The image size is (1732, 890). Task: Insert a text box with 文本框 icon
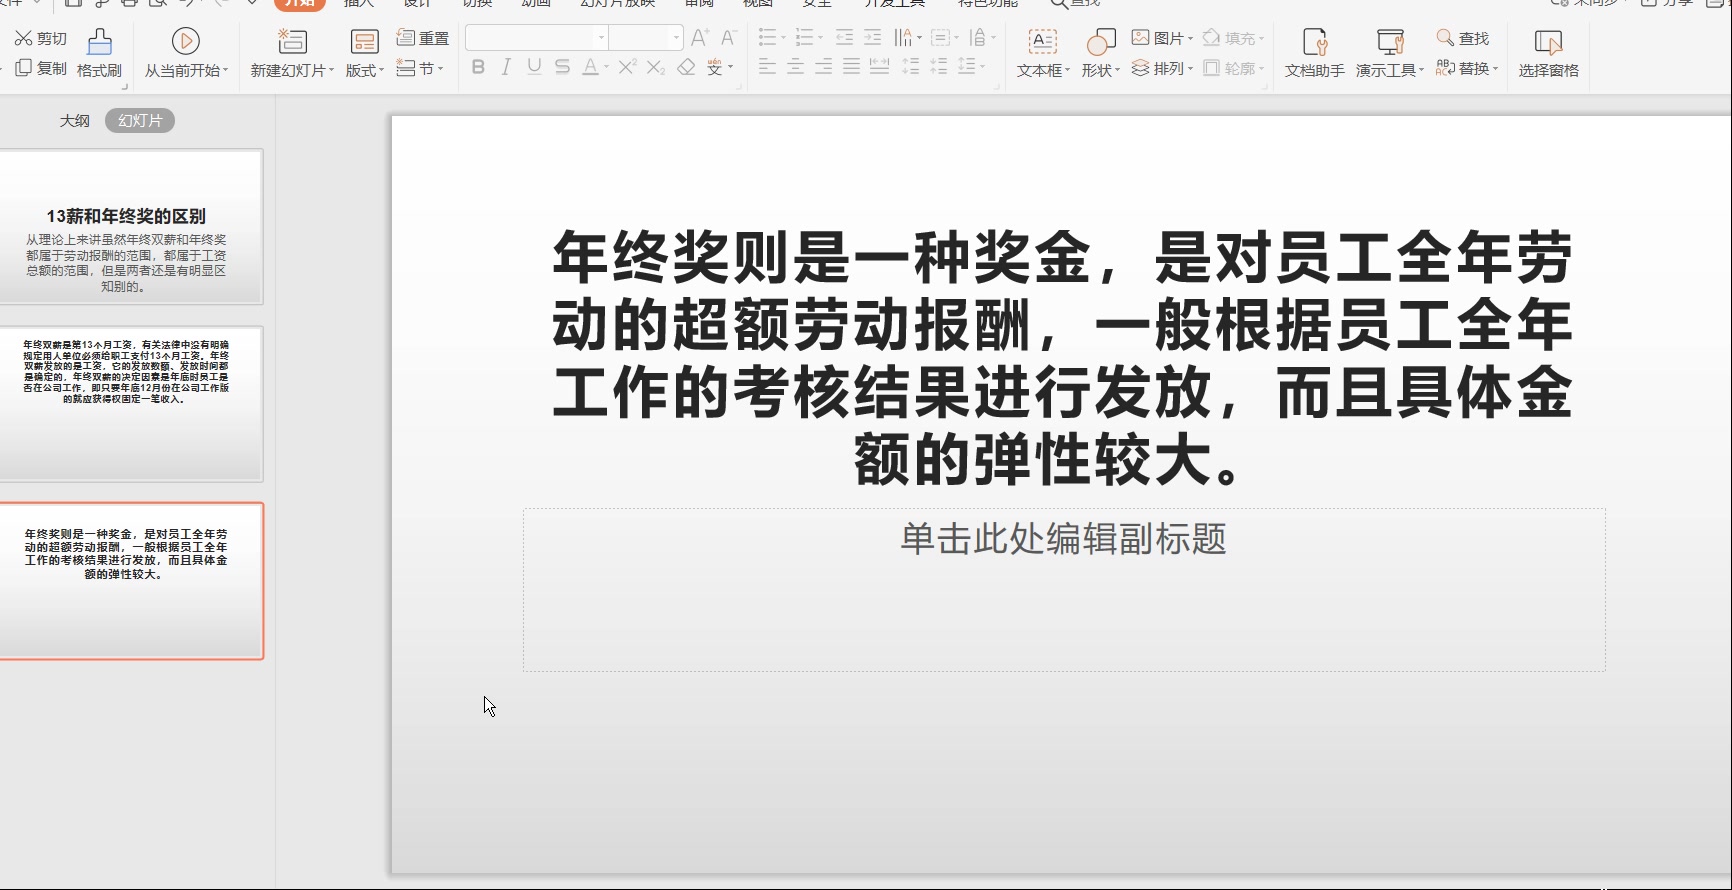pos(1043,42)
